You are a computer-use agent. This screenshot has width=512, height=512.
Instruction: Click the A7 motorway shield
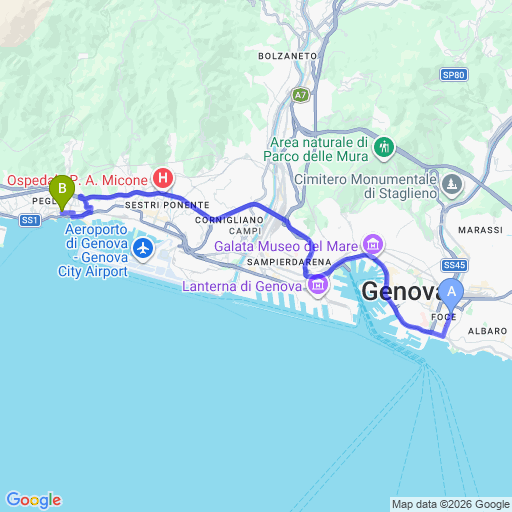click(x=300, y=95)
